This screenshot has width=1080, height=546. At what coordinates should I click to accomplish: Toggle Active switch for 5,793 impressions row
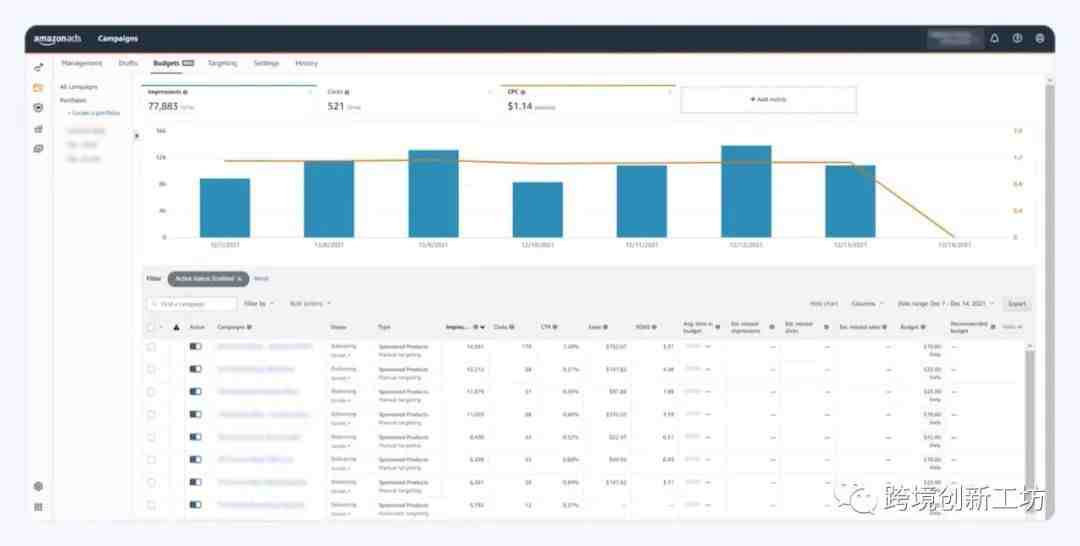pos(196,505)
